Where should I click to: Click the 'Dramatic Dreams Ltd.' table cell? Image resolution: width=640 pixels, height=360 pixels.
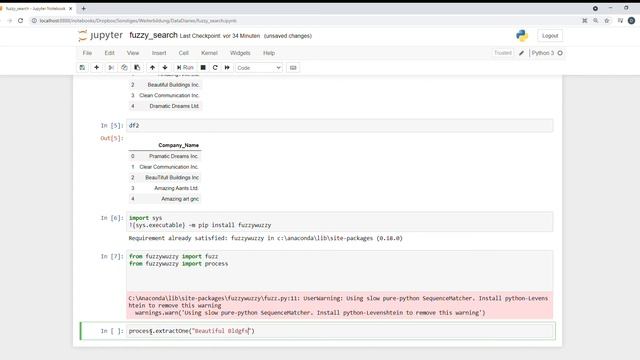pyautogui.click(x=174, y=106)
